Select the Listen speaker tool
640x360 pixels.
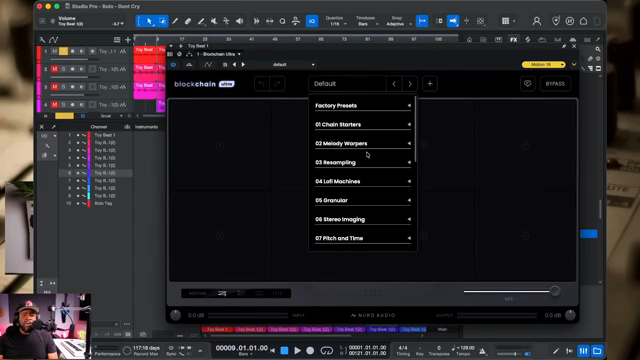(240, 21)
